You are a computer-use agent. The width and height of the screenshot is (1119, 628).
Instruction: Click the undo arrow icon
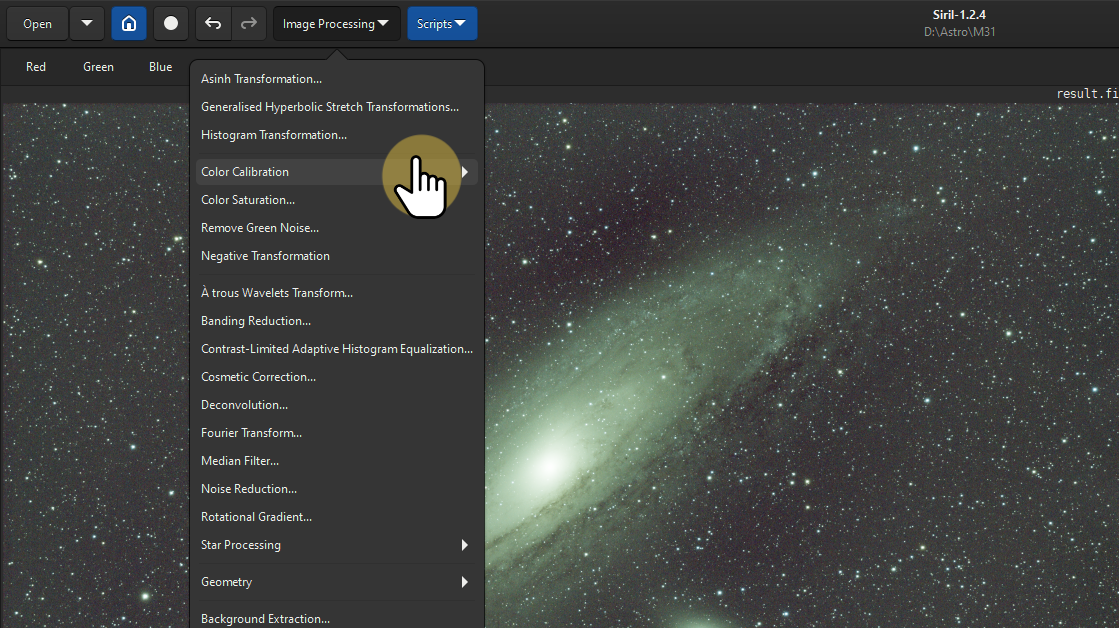tap(213, 23)
